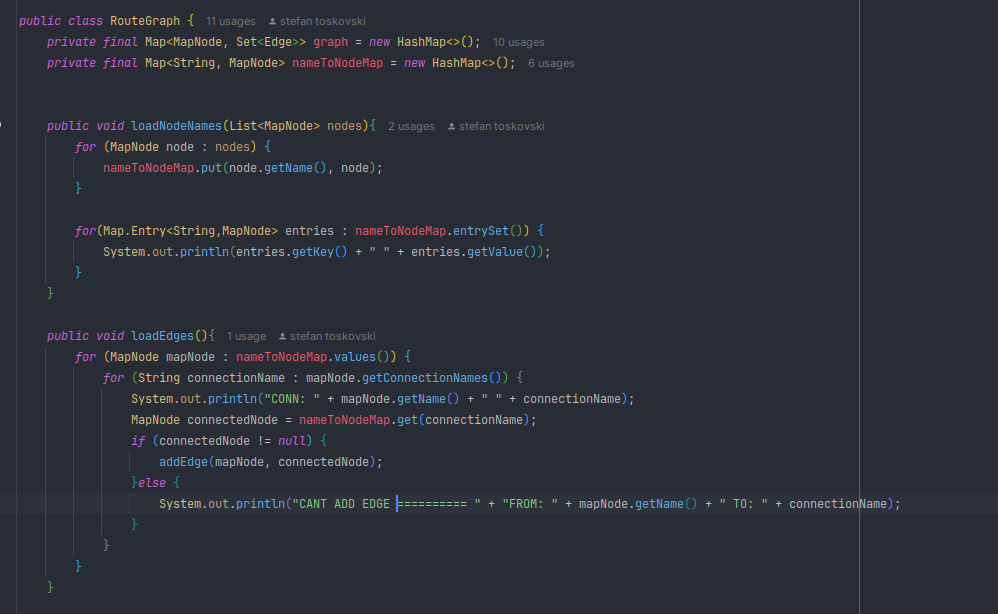The height and width of the screenshot is (614, 998).
Task: Show "2 usages" of the loadNodeNames method
Action: point(411,127)
